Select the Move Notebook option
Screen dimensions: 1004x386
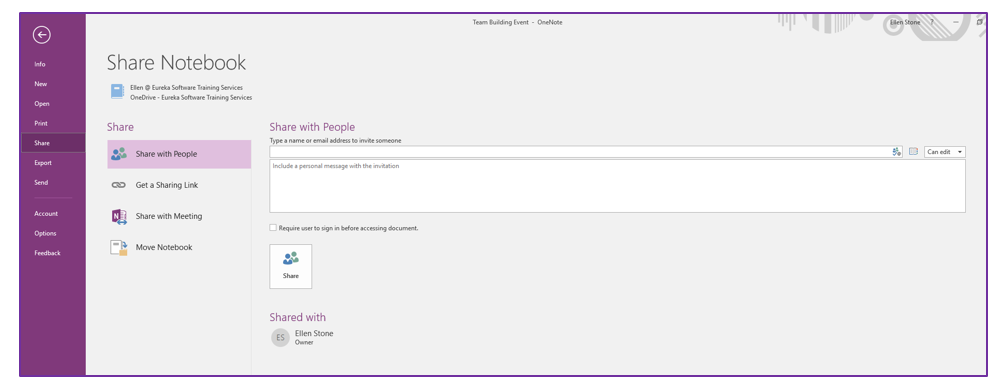(179, 247)
